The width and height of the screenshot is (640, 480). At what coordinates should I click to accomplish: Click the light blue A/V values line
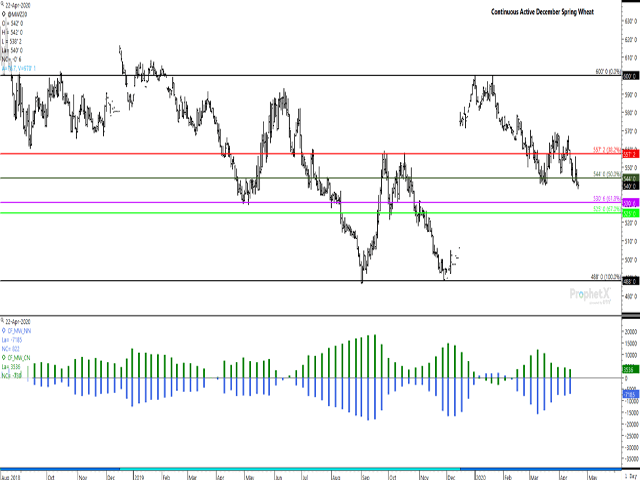[x=19, y=69]
